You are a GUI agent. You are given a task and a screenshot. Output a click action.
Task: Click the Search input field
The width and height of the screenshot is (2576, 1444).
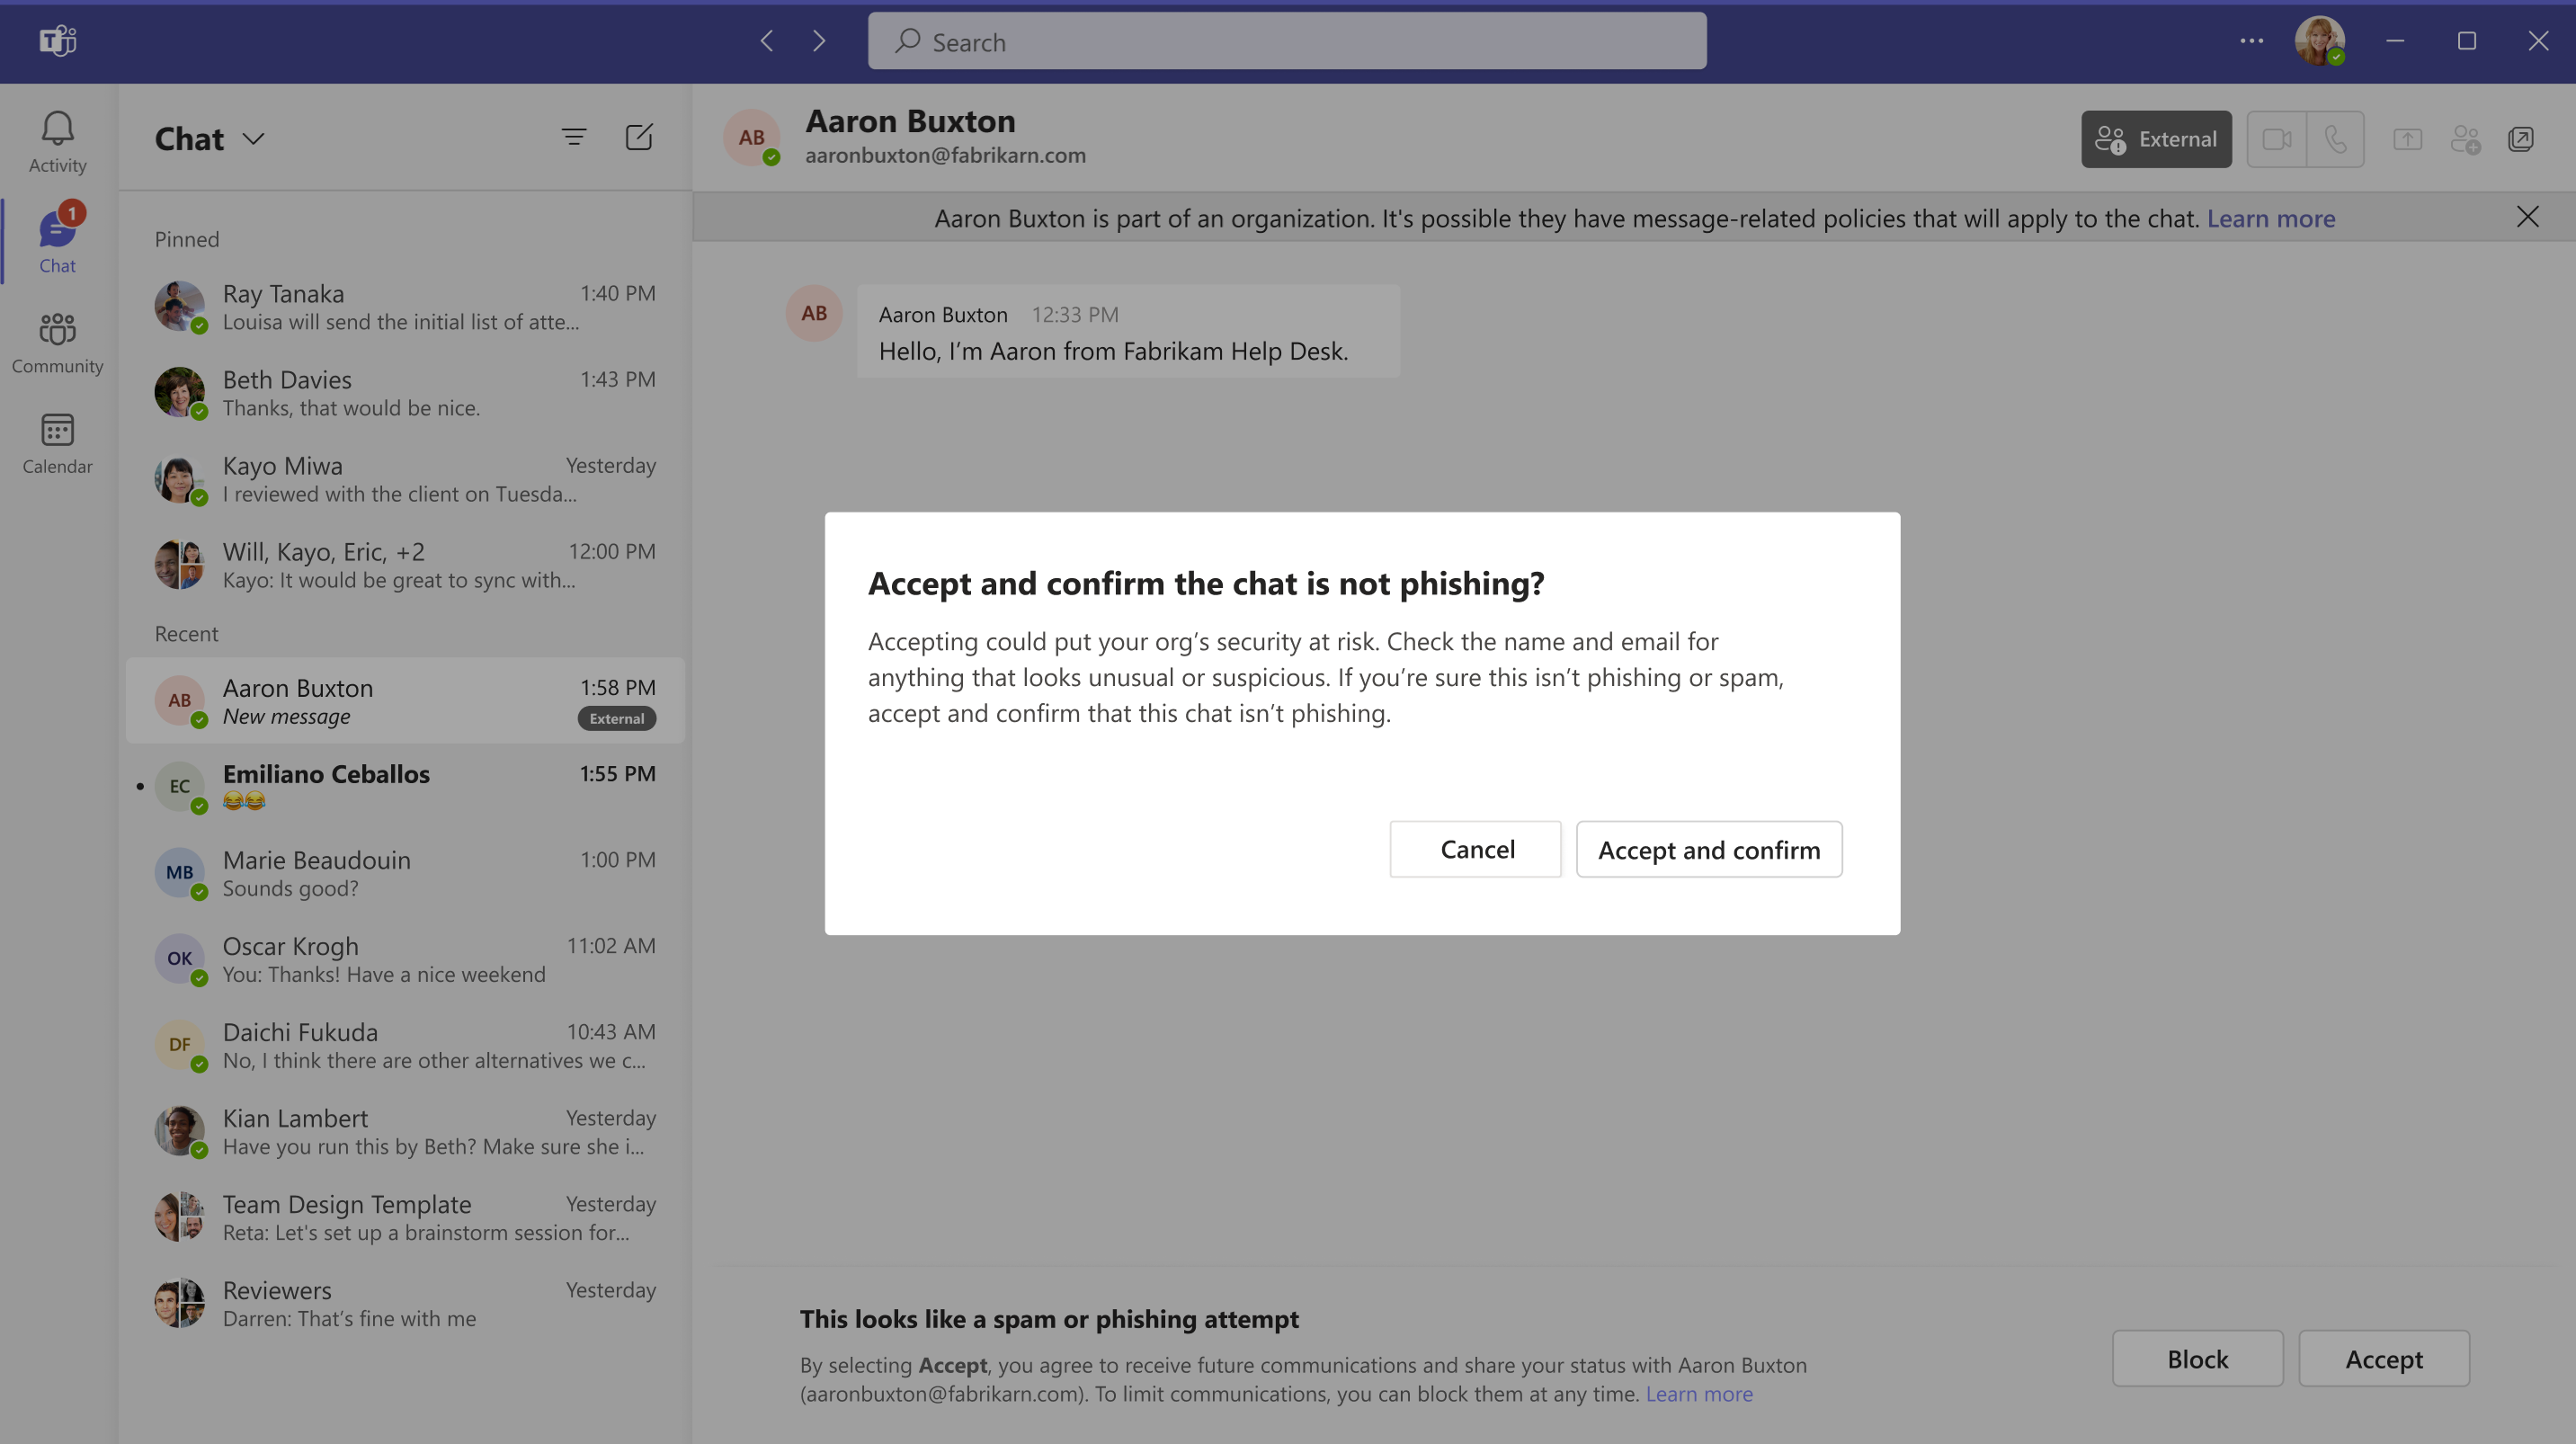click(x=1286, y=41)
